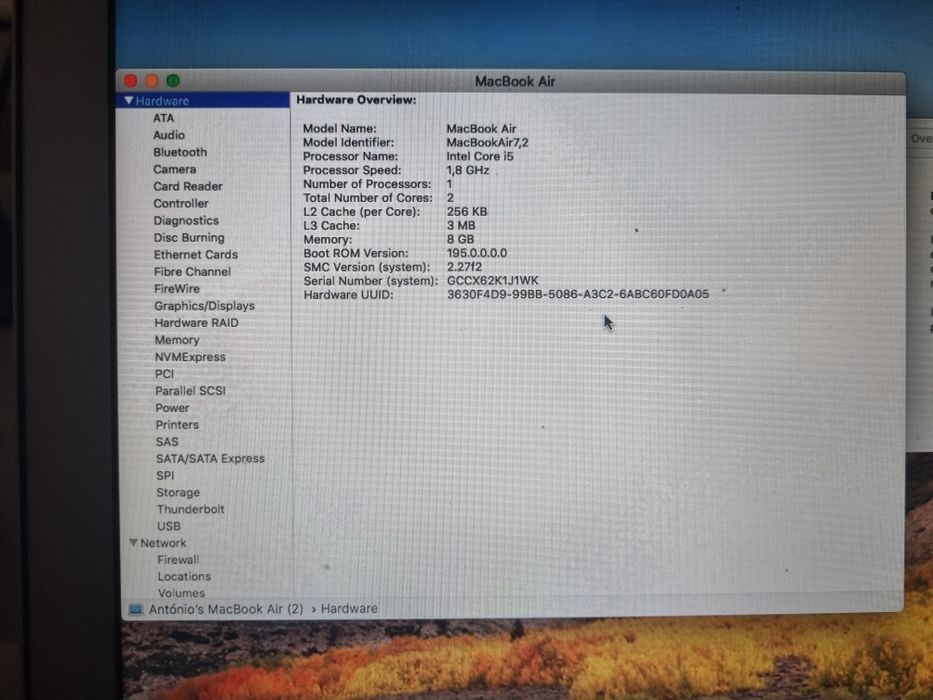Collapse the Network disclosure triangle
933x700 pixels.
[x=133, y=542]
